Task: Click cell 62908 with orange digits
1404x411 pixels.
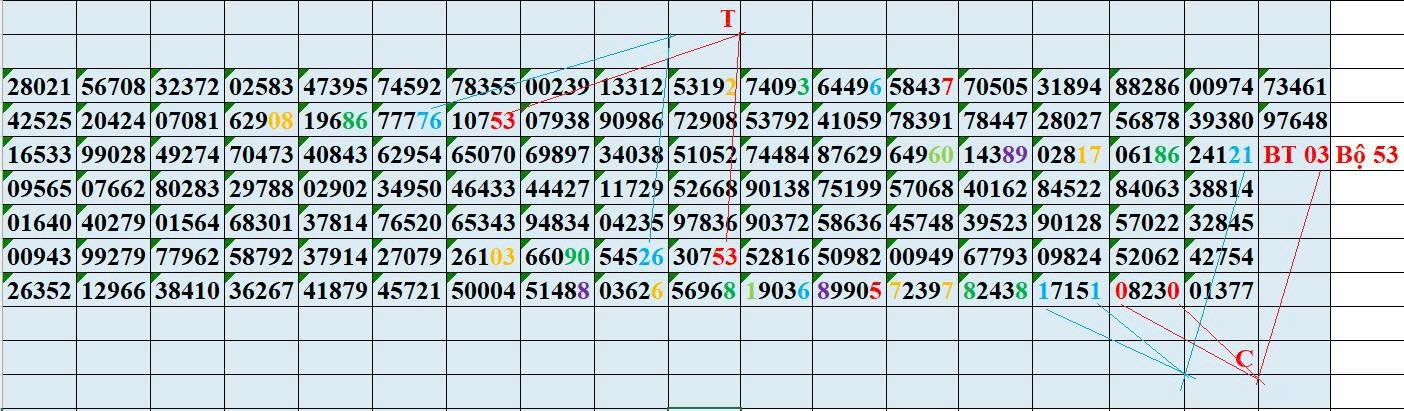Action: [x=261, y=122]
